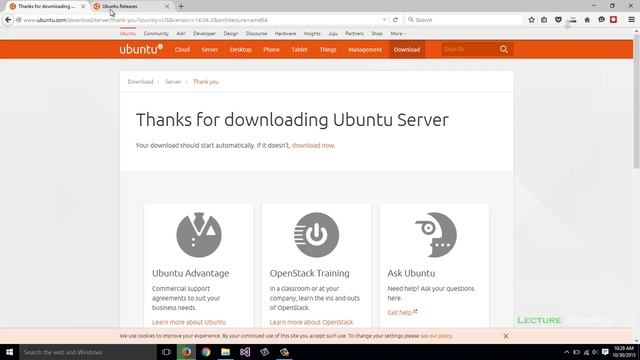The height and width of the screenshot is (360, 640).
Task: Open Community in the top site bar
Action: [156, 33]
